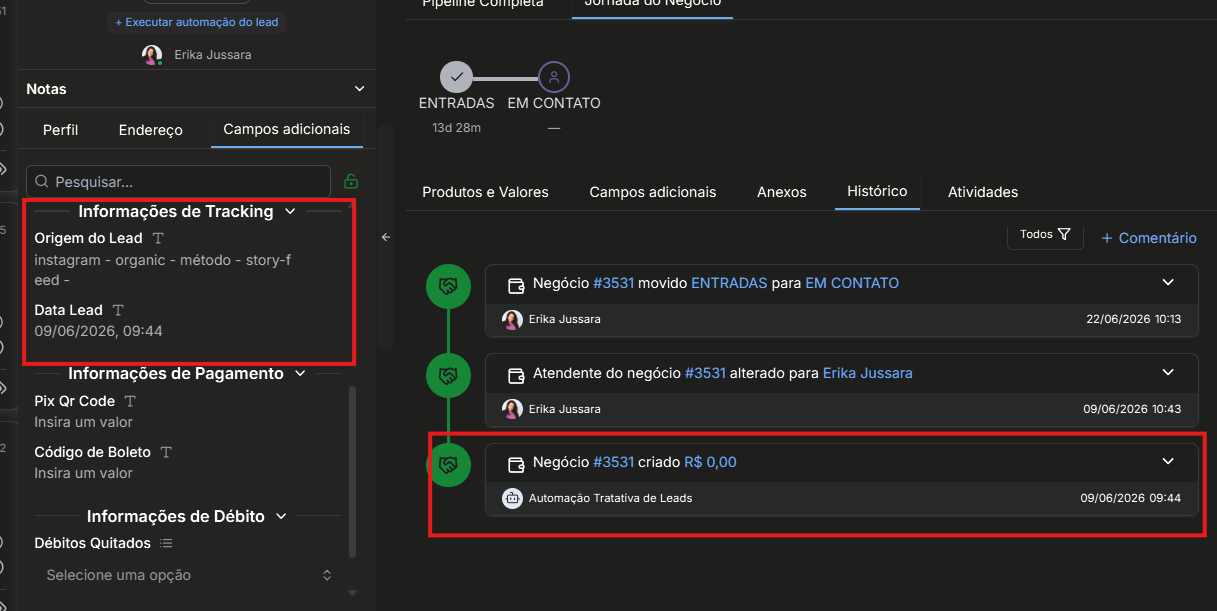Click the + Comentário link

[x=1148, y=238]
